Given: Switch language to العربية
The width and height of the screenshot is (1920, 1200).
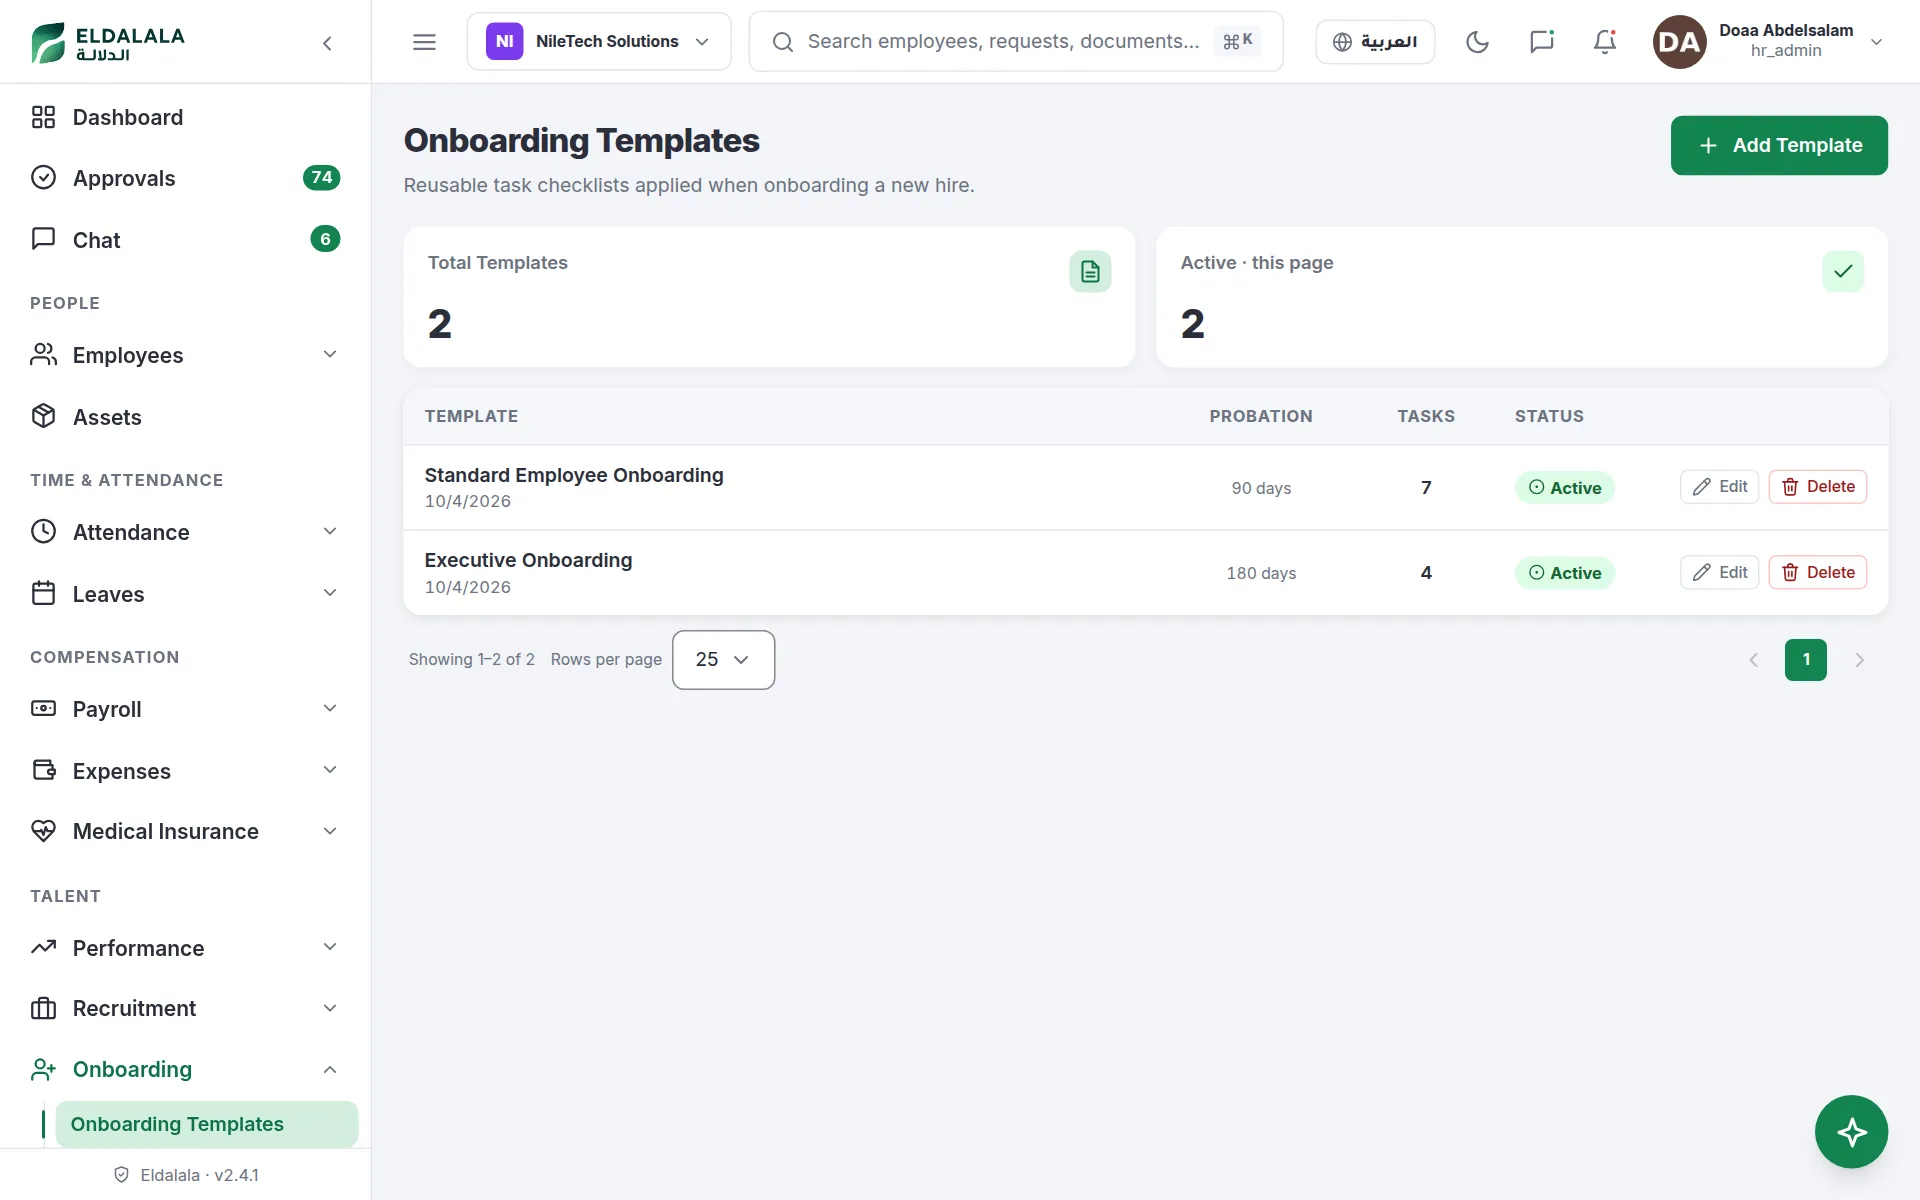Looking at the screenshot, I should [x=1375, y=41].
